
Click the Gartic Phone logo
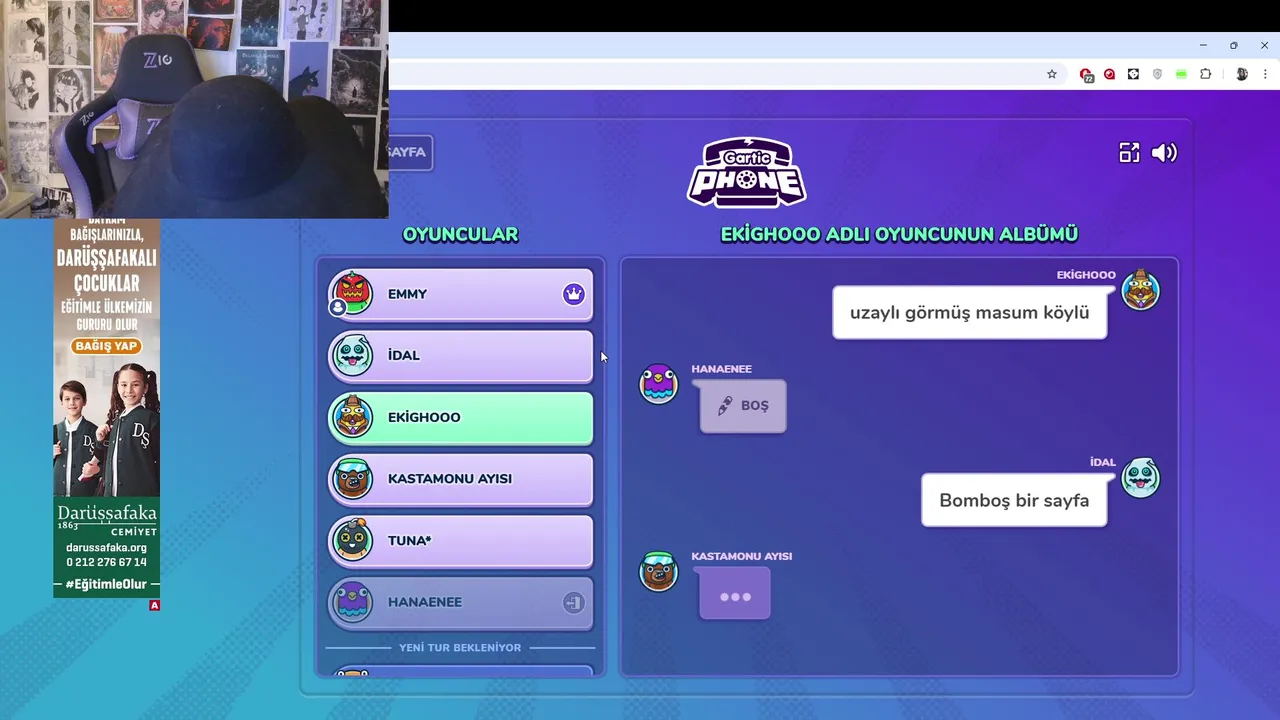746,173
